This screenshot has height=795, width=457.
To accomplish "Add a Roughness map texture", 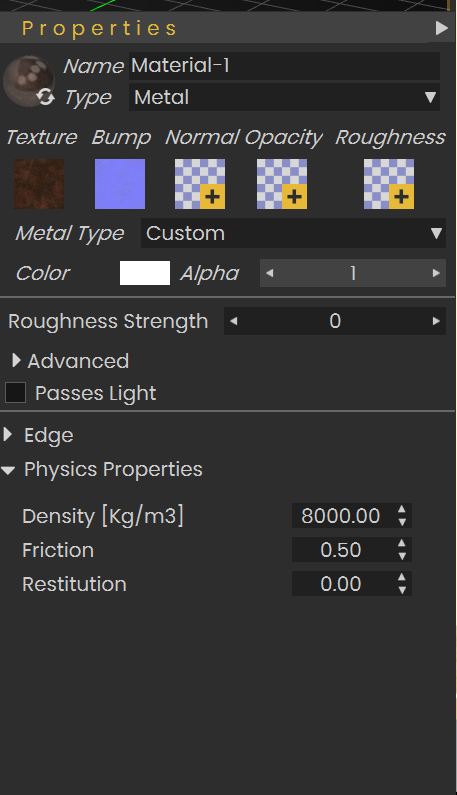I will 389,184.
